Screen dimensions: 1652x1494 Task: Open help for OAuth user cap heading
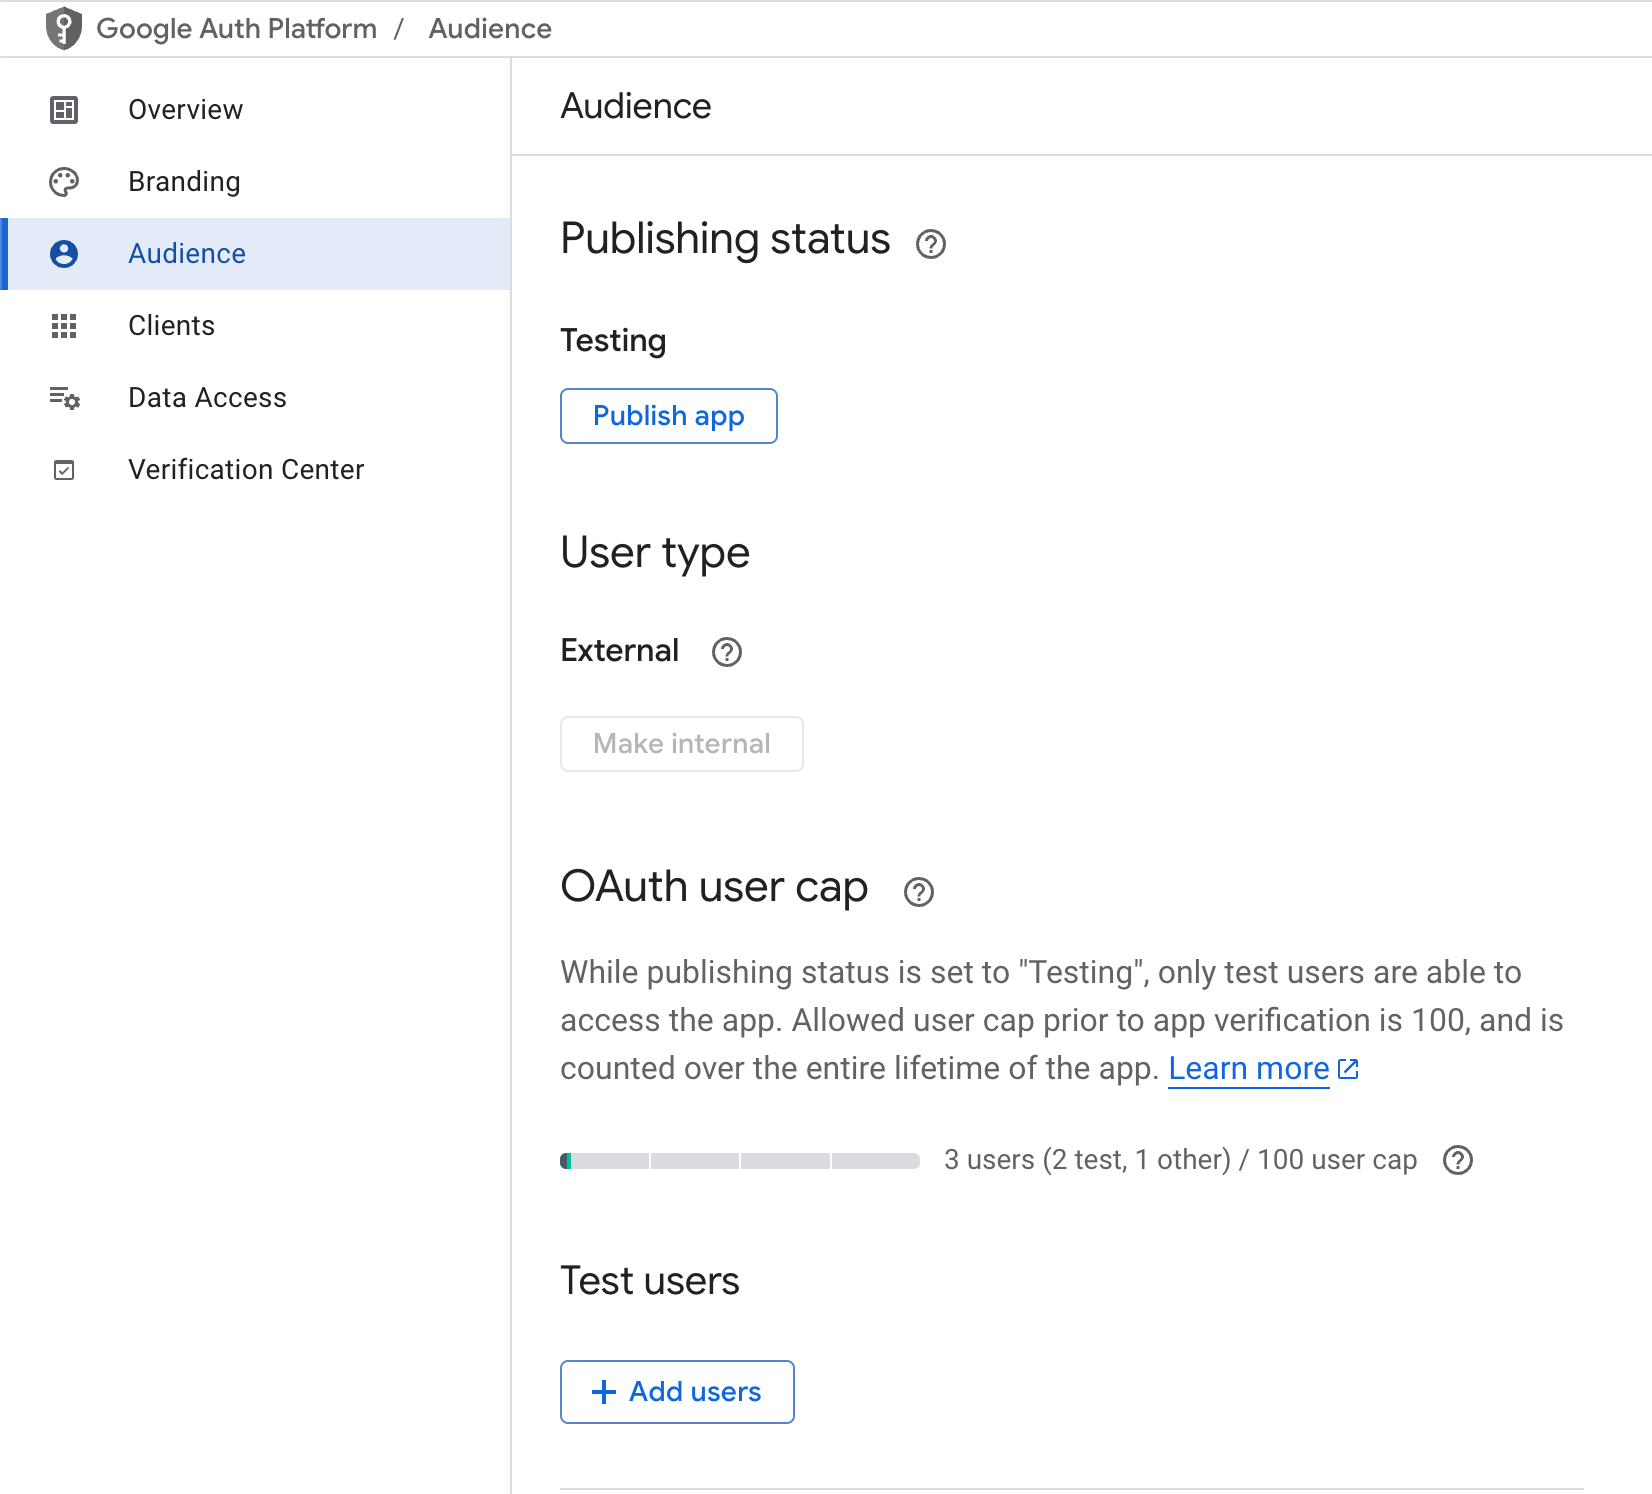[x=918, y=892]
